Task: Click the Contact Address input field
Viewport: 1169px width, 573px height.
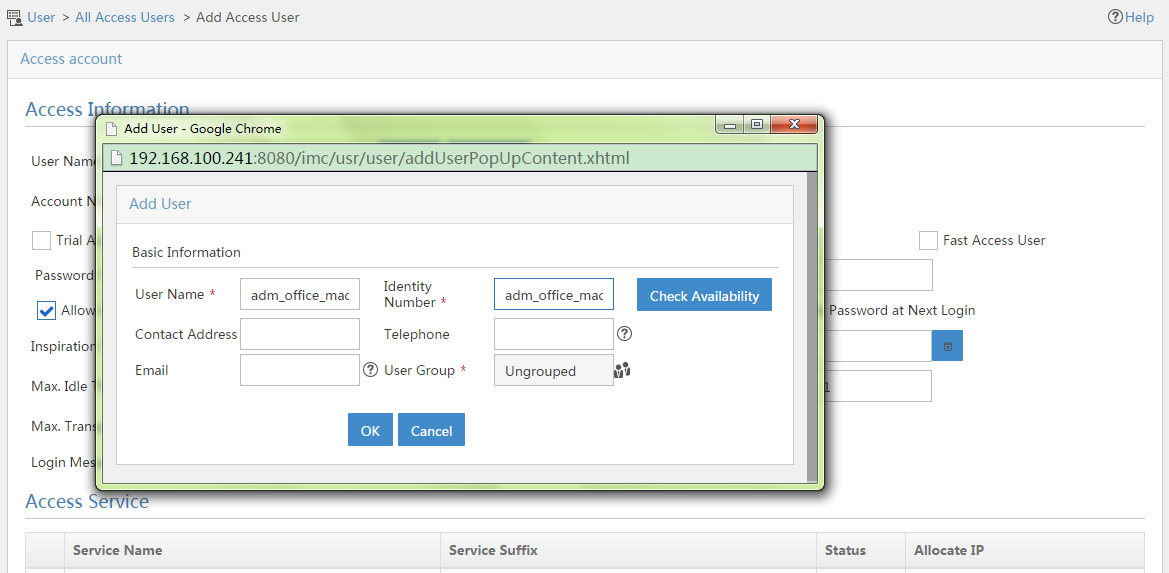Action: tap(300, 334)
